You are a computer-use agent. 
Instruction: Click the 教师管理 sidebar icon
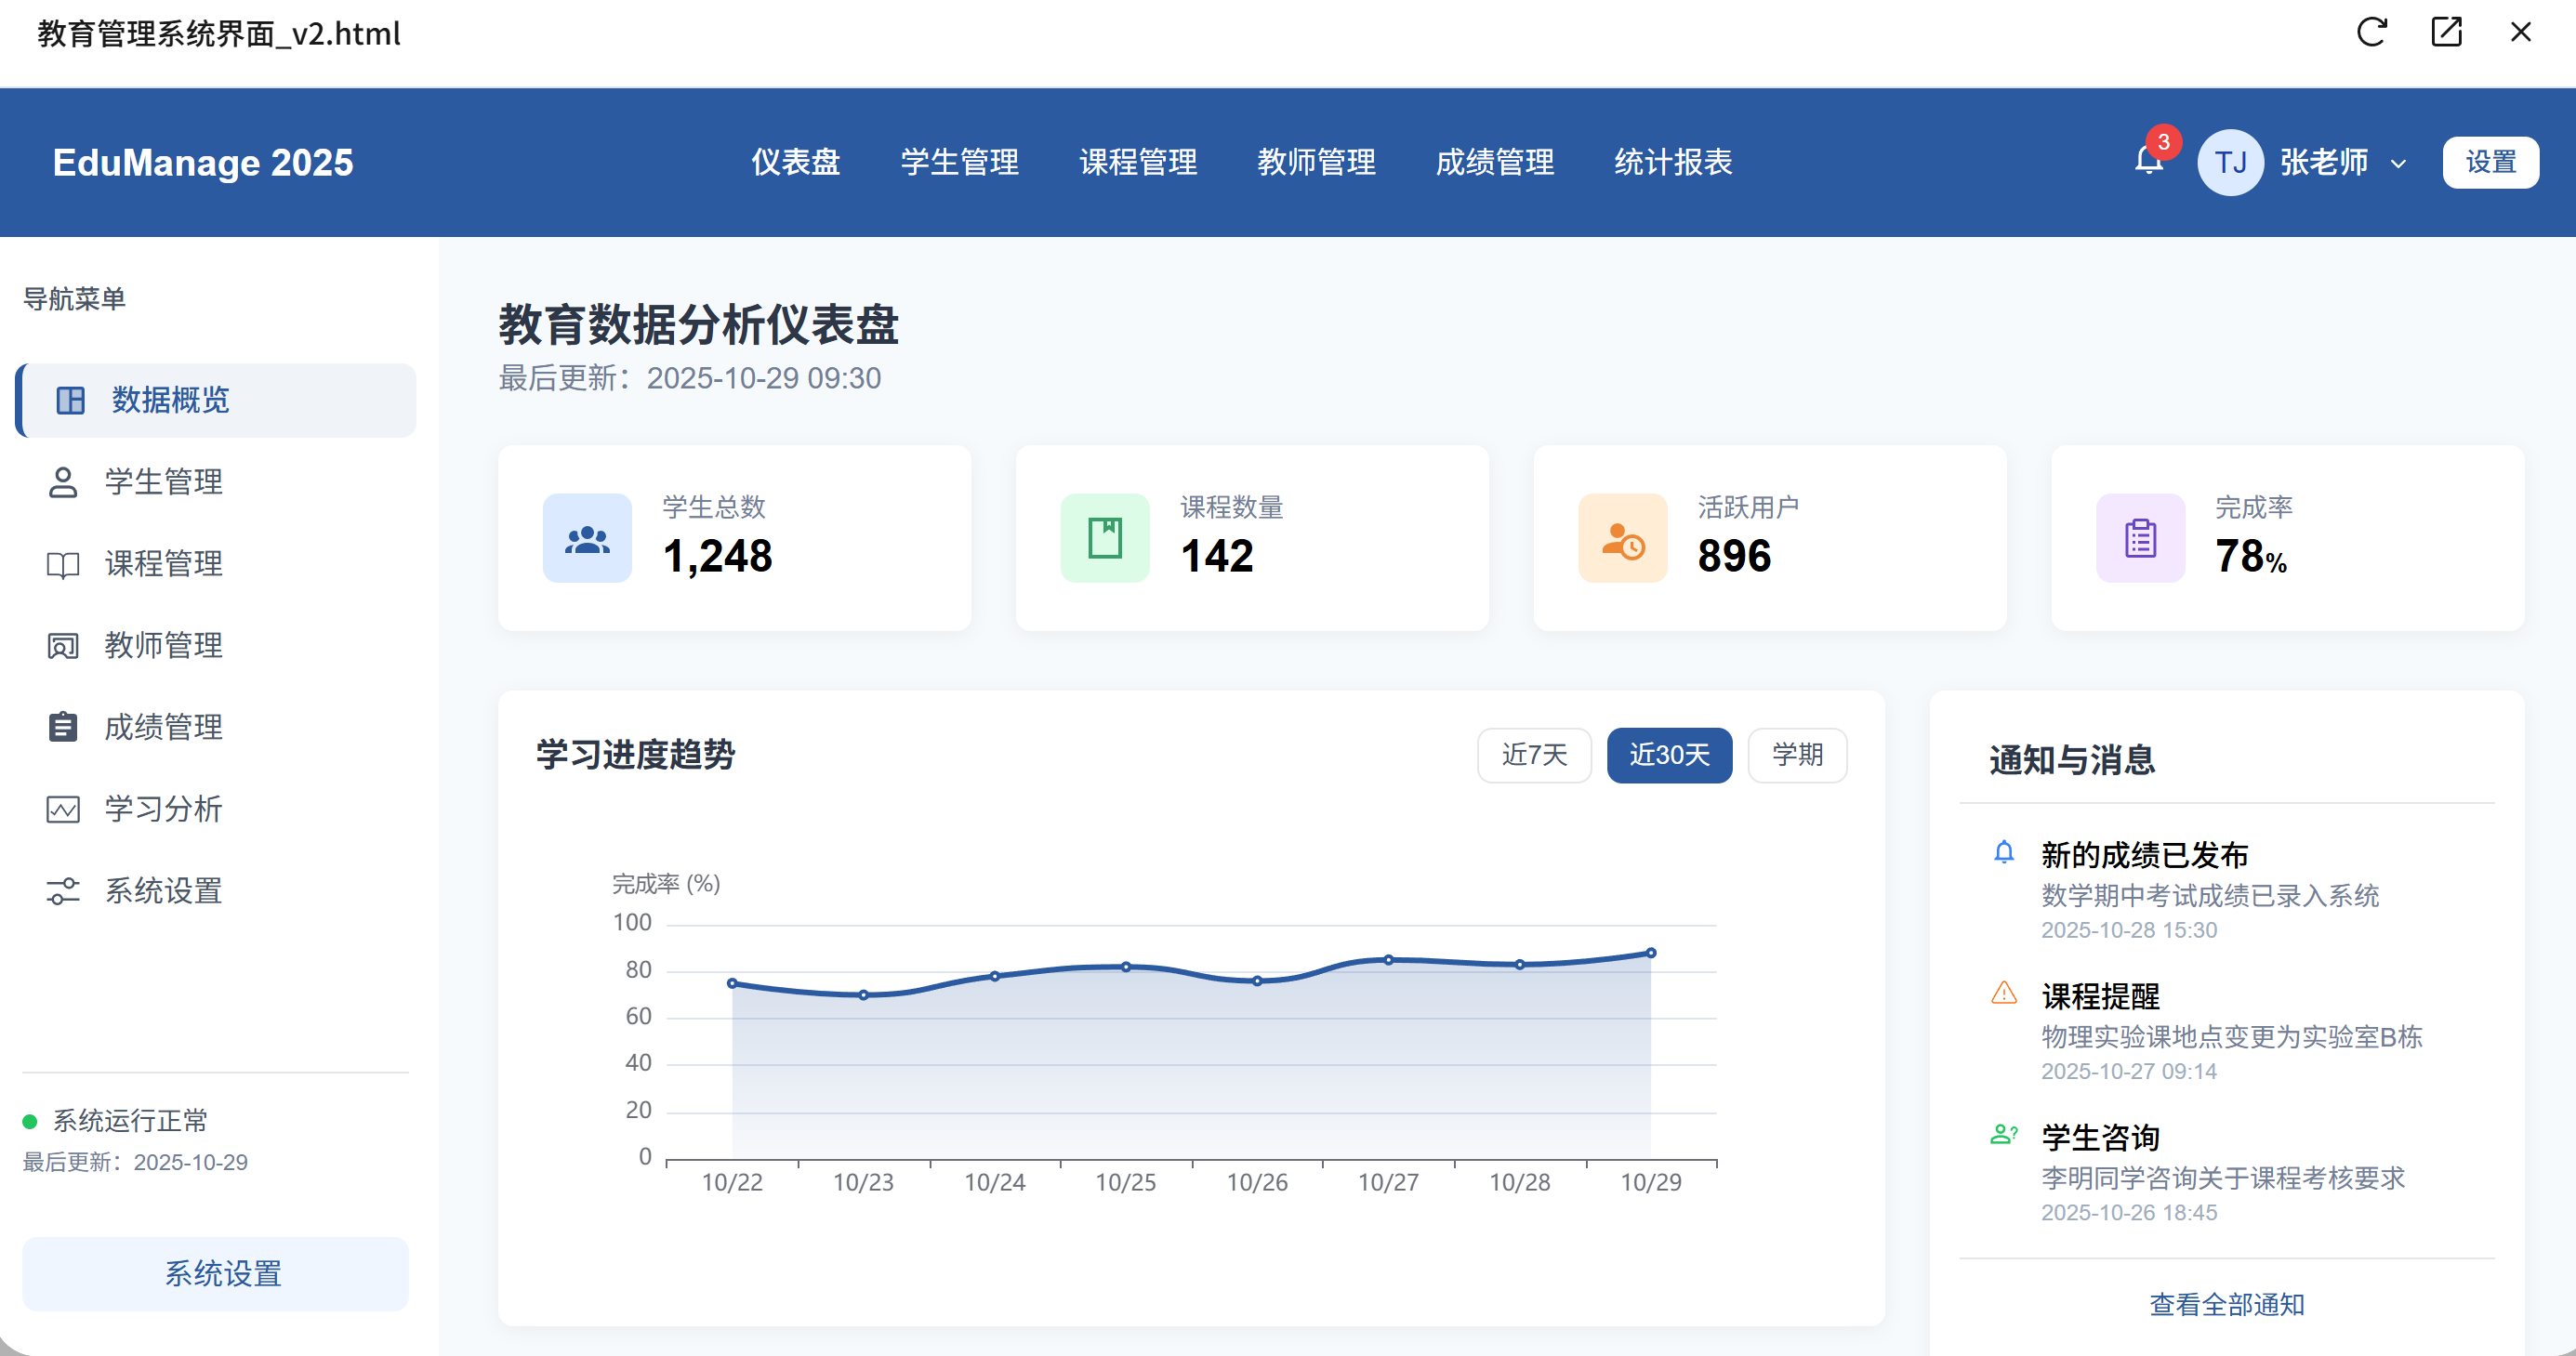tap(63, 645)
